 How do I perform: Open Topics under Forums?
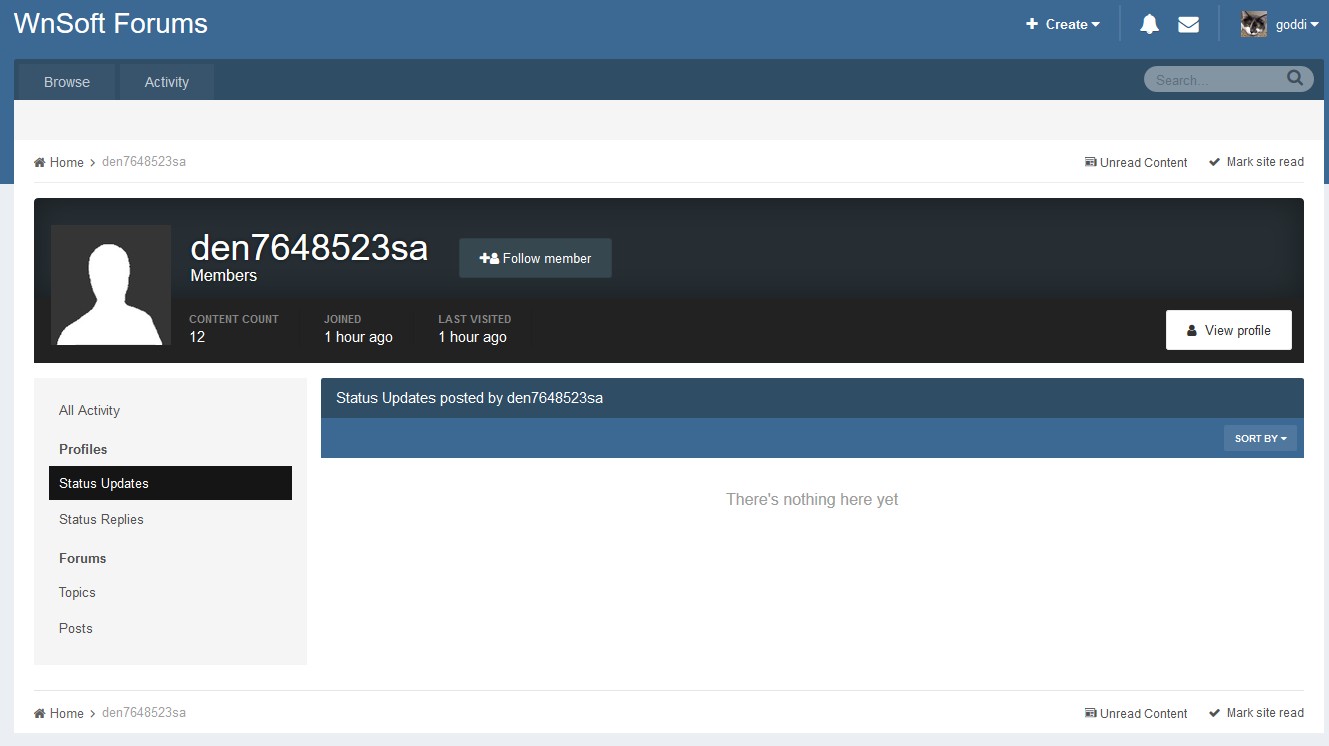click(77, 592)
